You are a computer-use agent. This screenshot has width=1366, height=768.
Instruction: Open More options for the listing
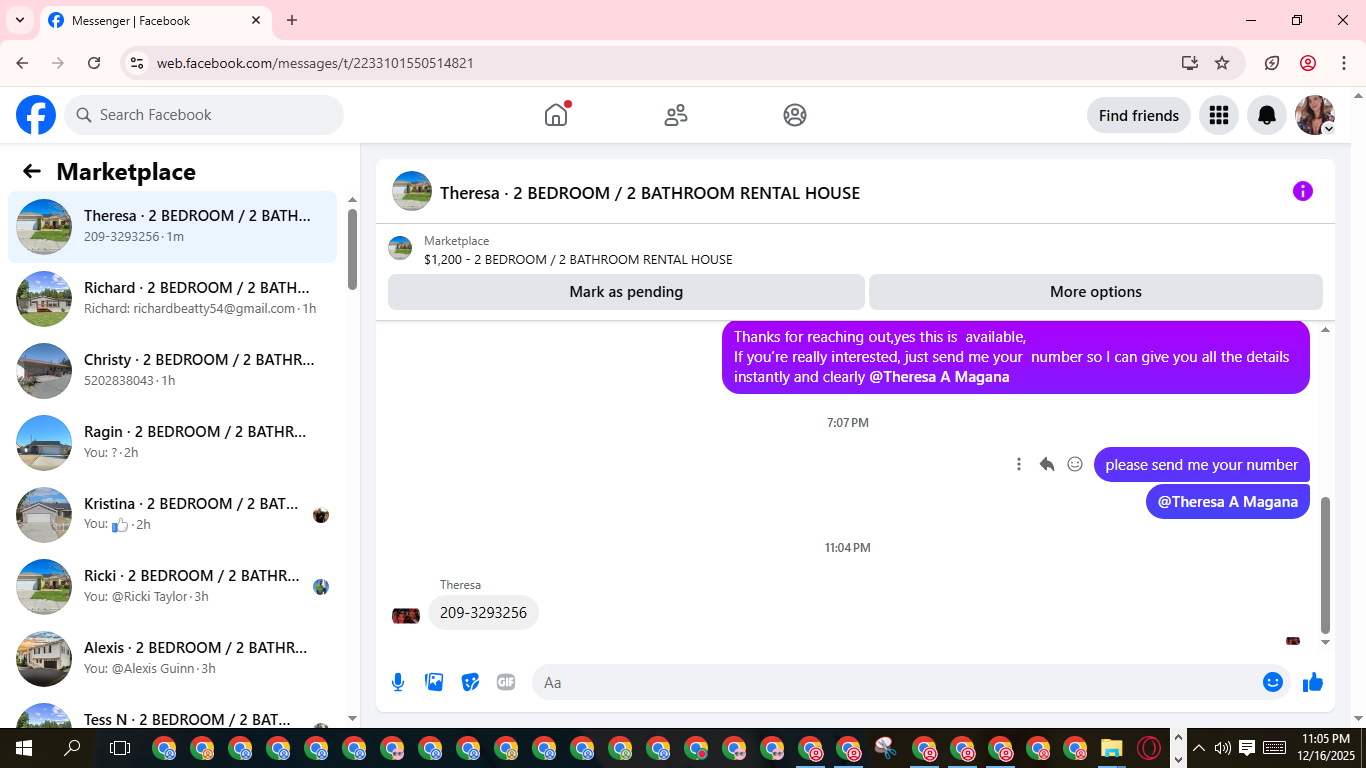[x=1096, y=292]
